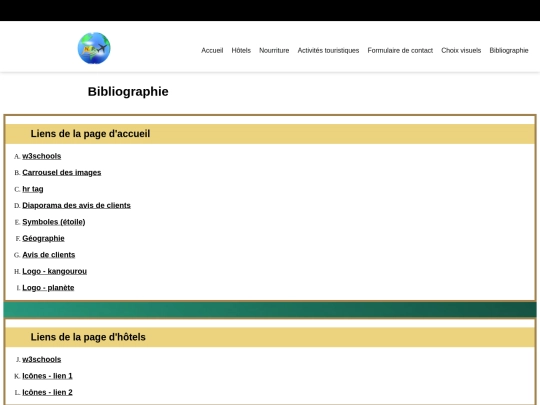Image resolution: width=540 pixels, height=405 pixels.
Task: Follow the Icônes - lien 1 link
Action: click(x=48, y=376)
